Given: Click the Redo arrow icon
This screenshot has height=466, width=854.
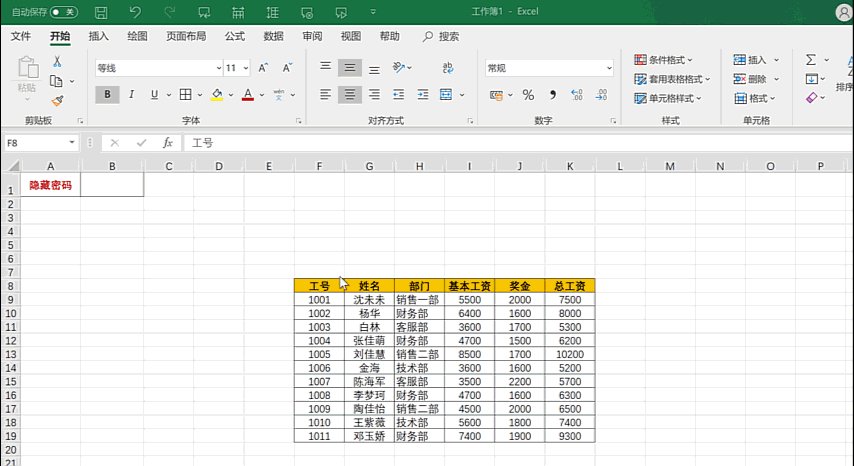Looking at the screenshot, I should pyautogui.click(x=169, y=12).
